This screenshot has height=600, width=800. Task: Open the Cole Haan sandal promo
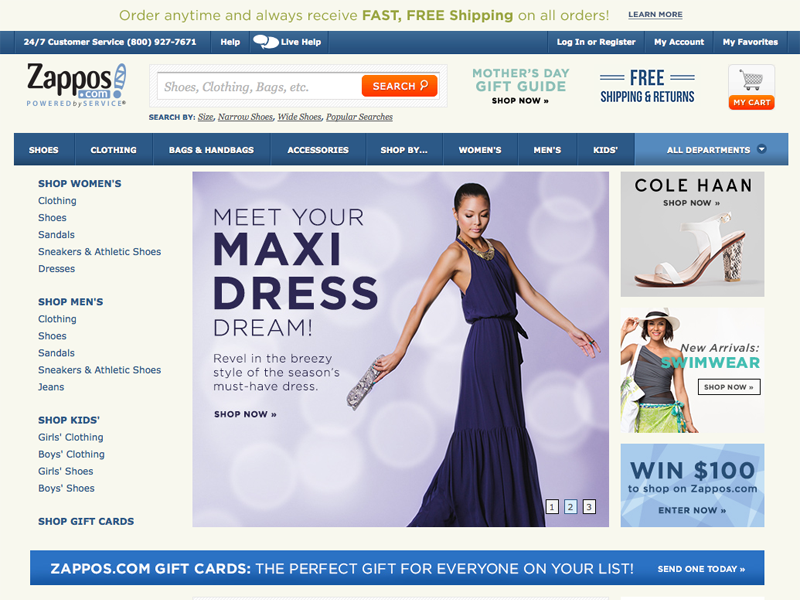click(x=692, y=234)
